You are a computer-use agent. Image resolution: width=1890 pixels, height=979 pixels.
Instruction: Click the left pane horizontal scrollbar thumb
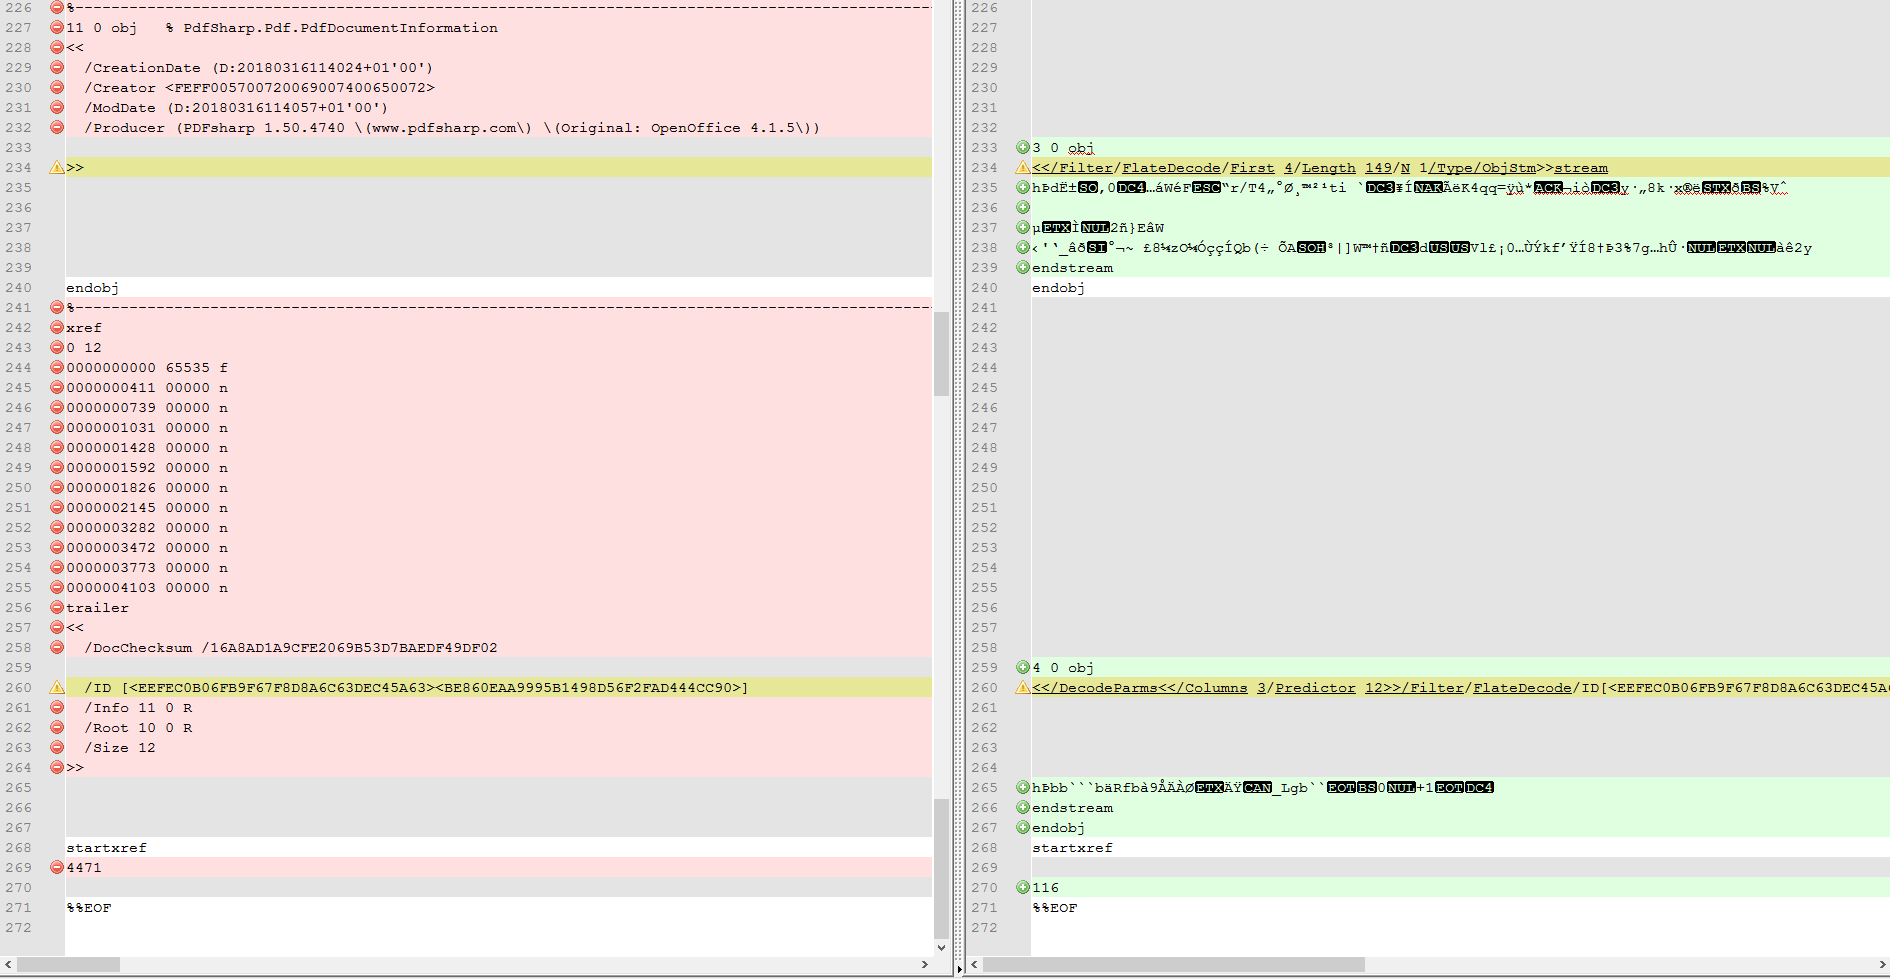(69, 964)
